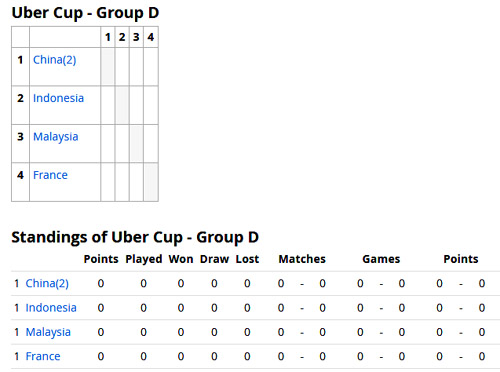Open China(2) link in the group table
This screenshot has height=372, width=500.
(55, 60)
